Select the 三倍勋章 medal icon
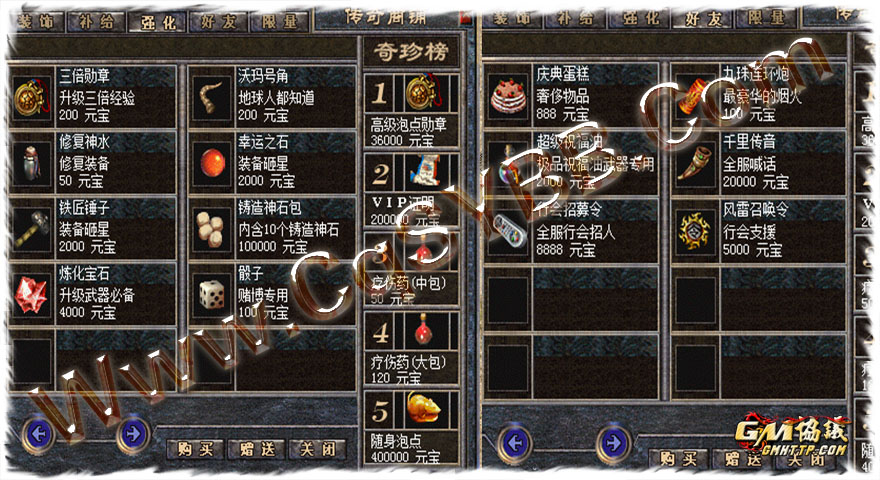Screen dimensions: 880x480 30,98
